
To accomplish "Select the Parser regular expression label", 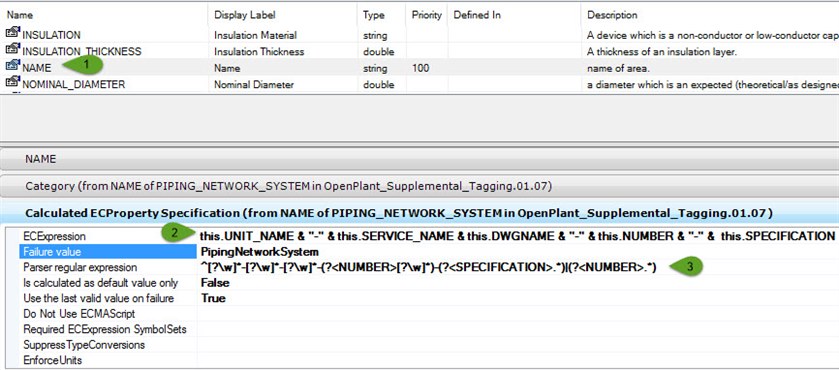I will pyautogui.click(x=80, y=267).
